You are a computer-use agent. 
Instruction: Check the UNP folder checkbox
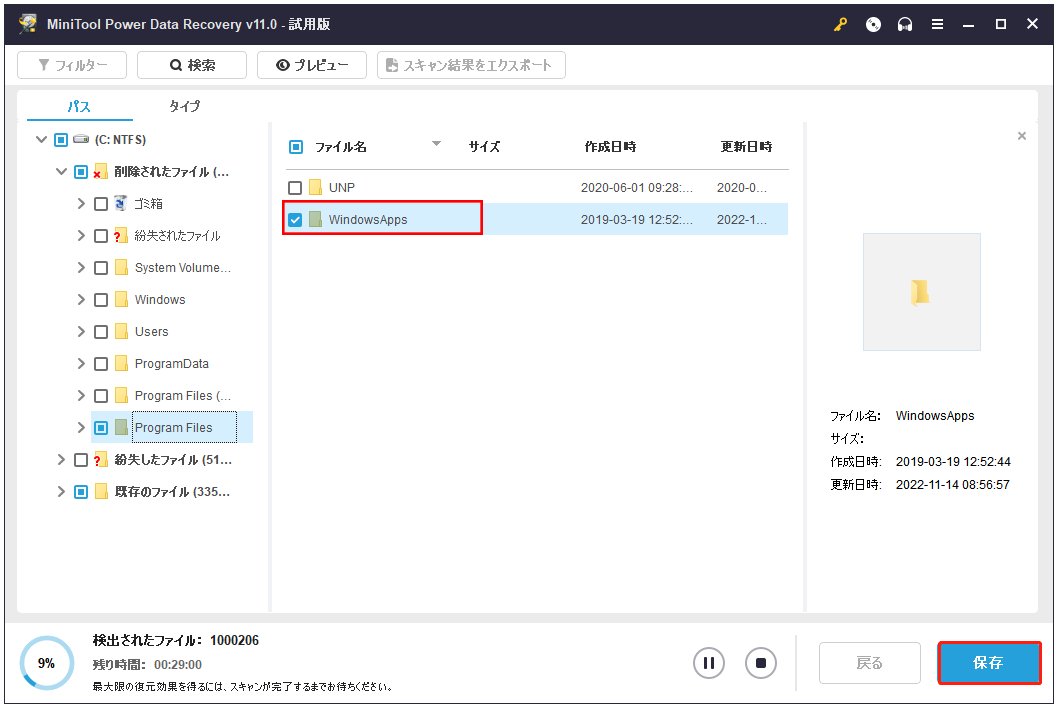[295, 188]
